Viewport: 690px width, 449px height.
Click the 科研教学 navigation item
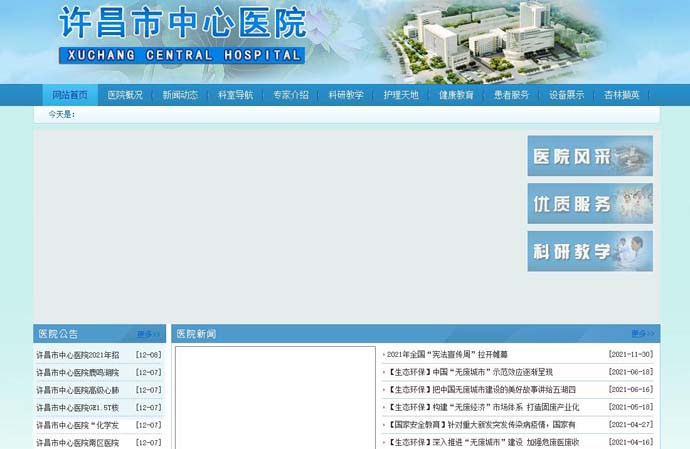coord(346,95)
